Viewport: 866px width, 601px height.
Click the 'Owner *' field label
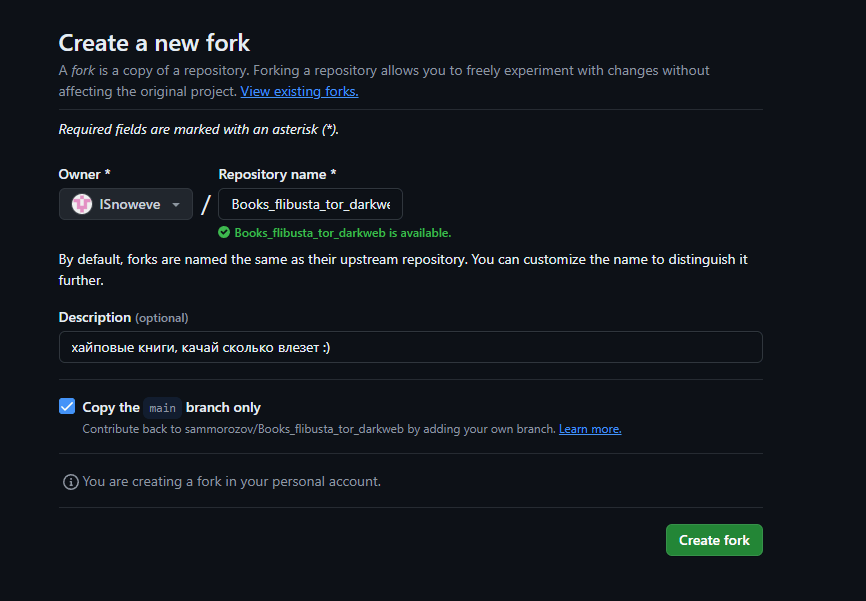click(85, 175)
